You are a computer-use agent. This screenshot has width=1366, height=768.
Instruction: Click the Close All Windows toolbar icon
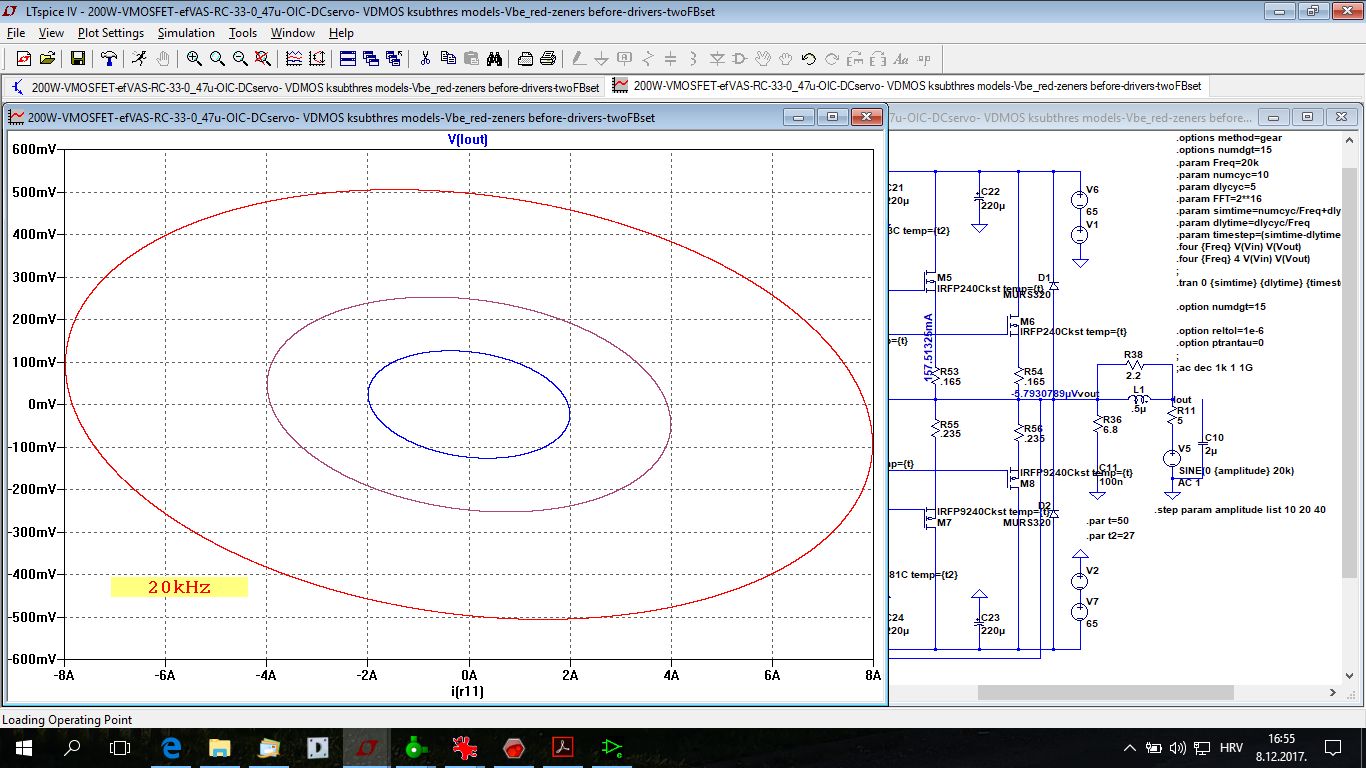tap(394, 58)
